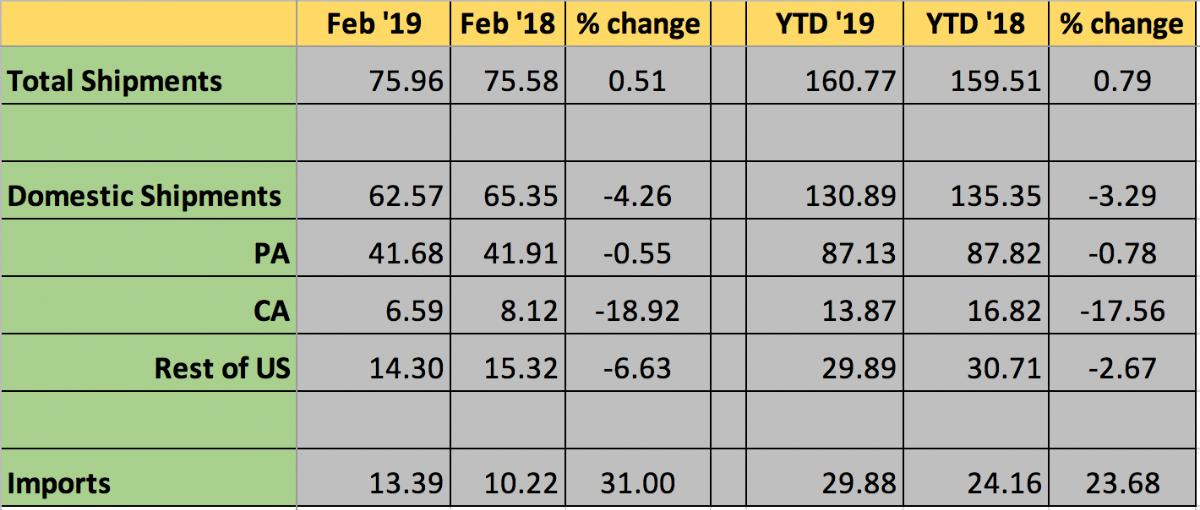
Task: Click the YTD '18 header cell
Action: click(976, 24)
